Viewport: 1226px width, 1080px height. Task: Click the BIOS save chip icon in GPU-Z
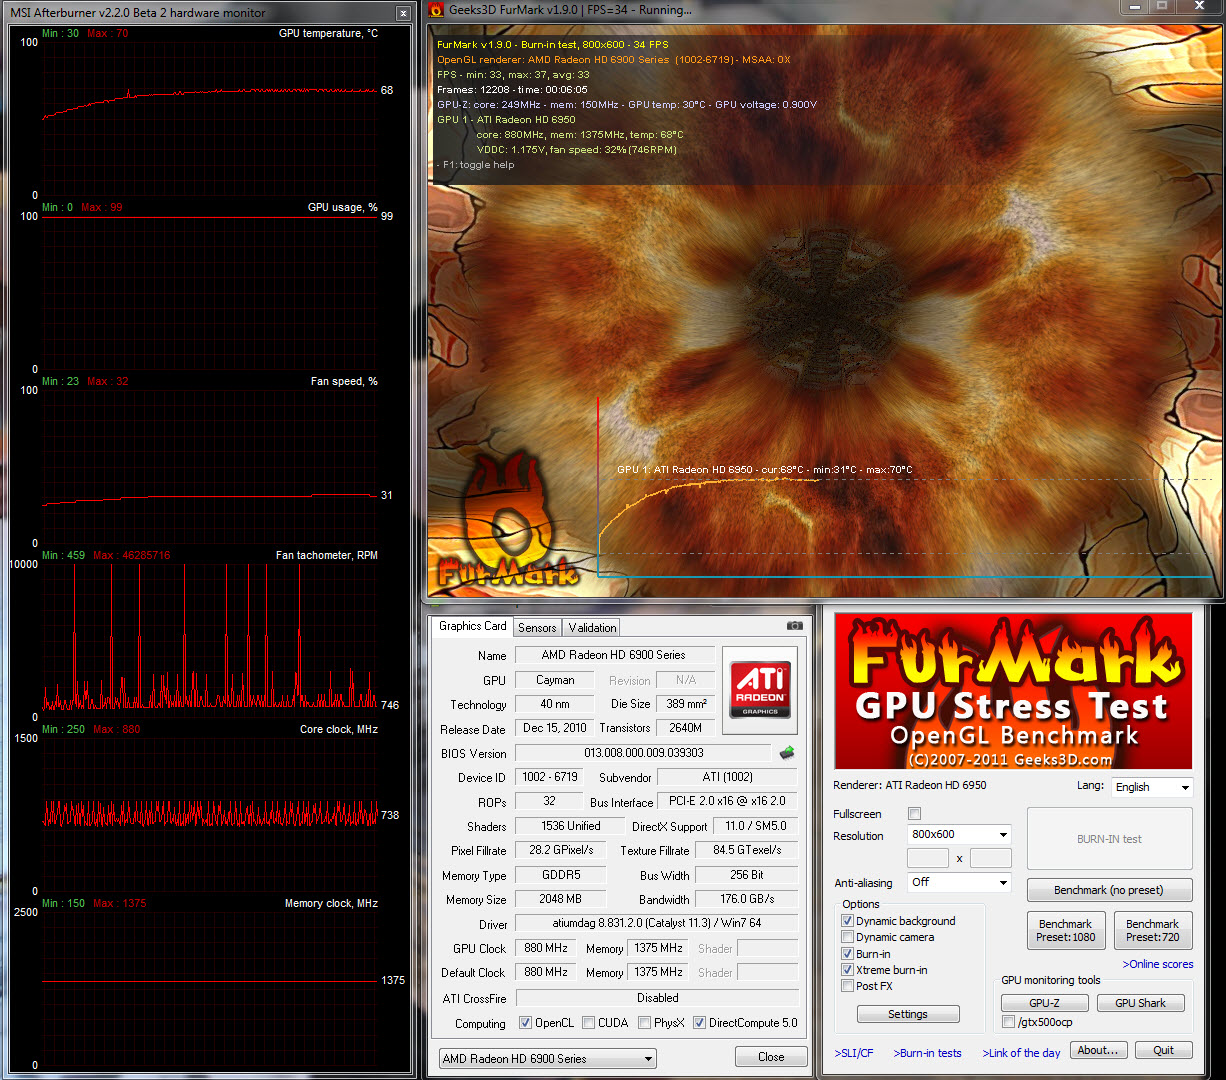click(x=787, y=753)
